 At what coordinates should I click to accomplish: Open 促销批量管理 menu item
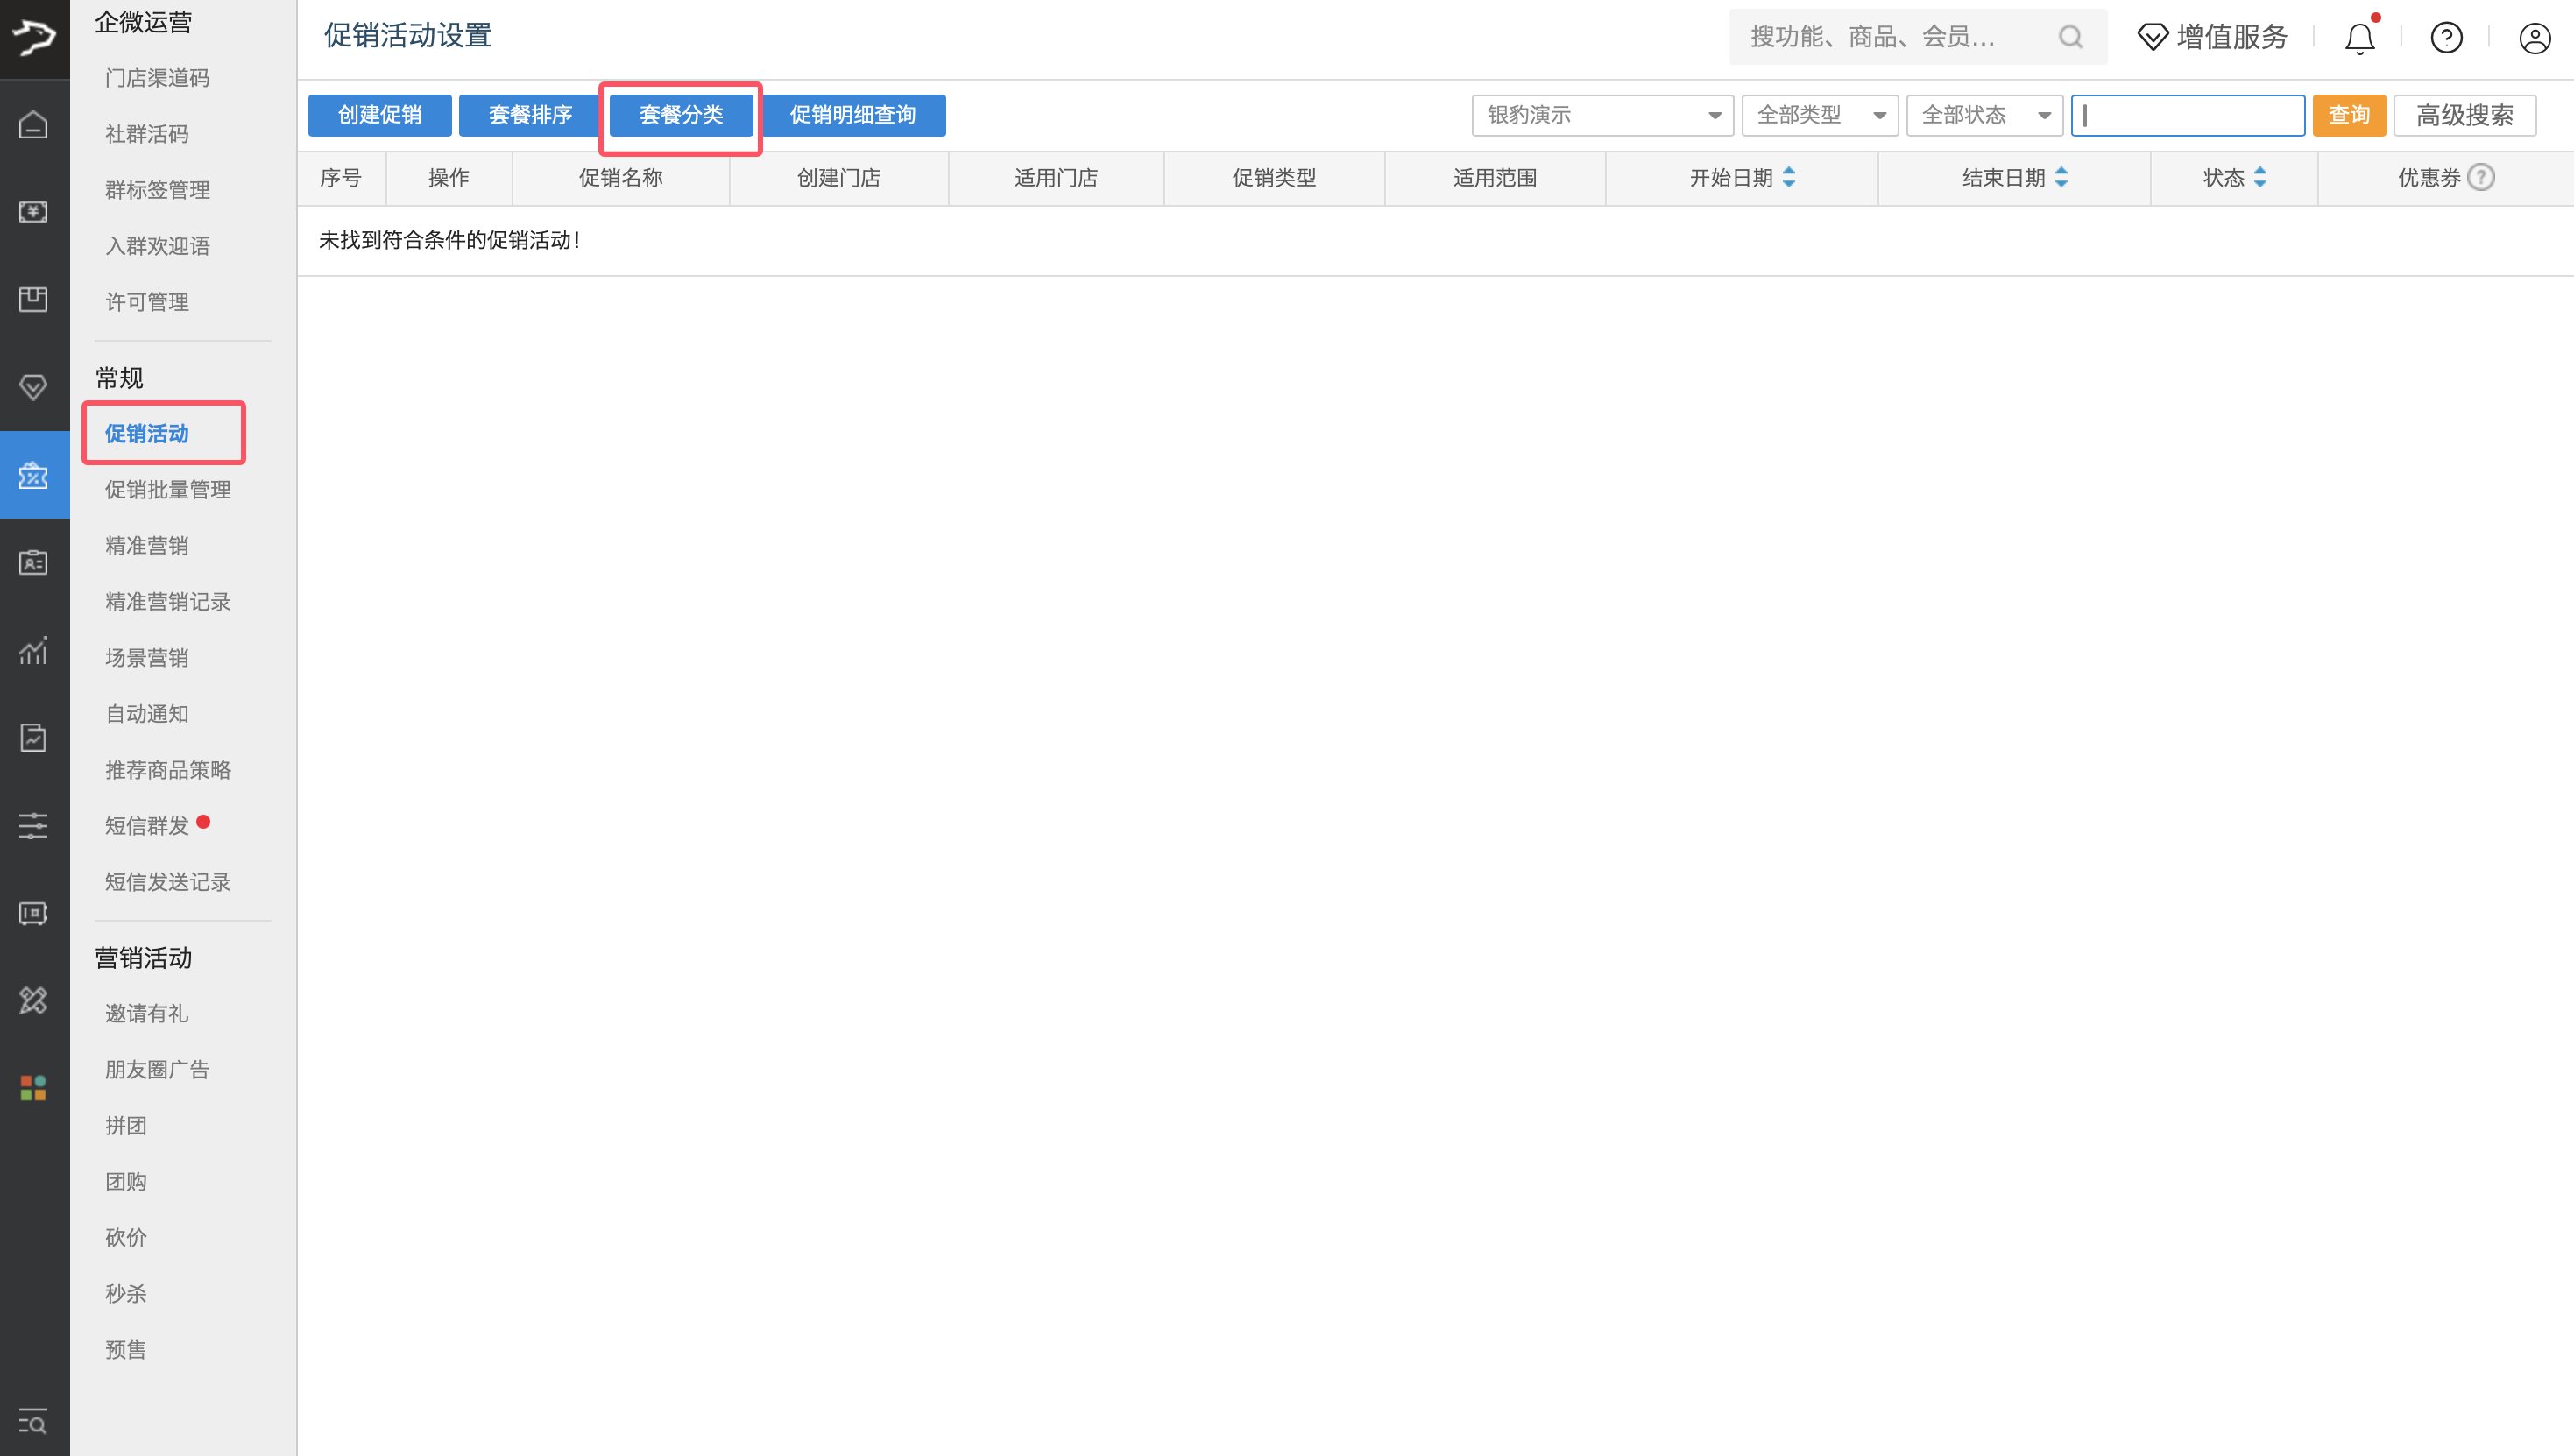tap(168, 489)
